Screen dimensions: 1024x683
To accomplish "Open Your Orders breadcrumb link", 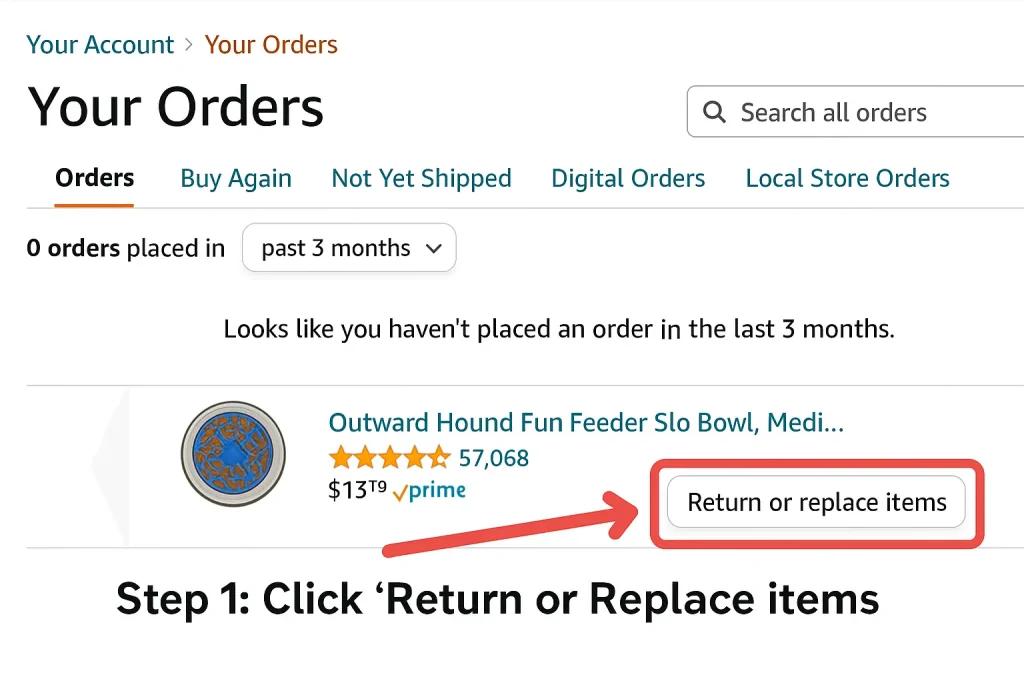I will pos(271,44).
